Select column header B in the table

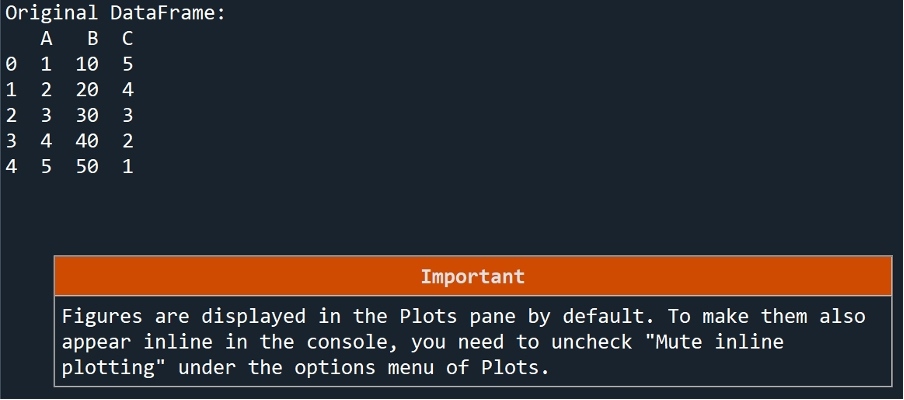(x=93, y=39)
